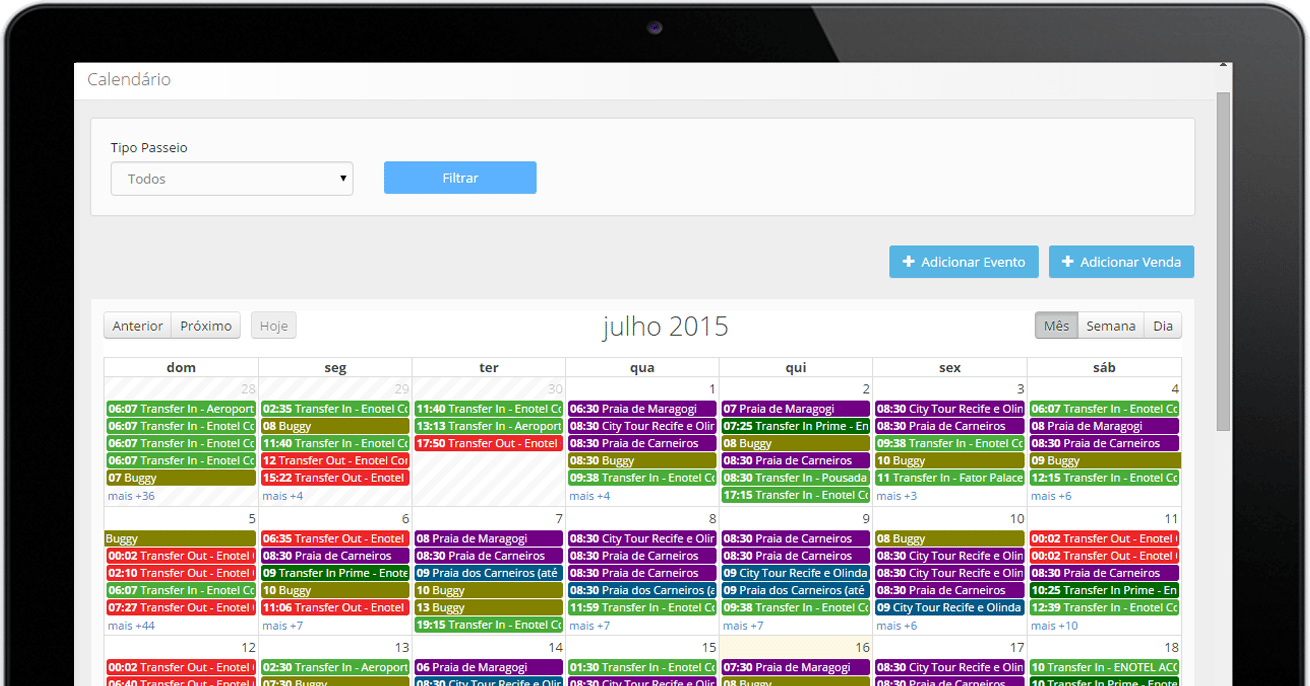Go to previous month with Anterior
The width and height of the screenshot is (1310, 686).
point(138,326)
